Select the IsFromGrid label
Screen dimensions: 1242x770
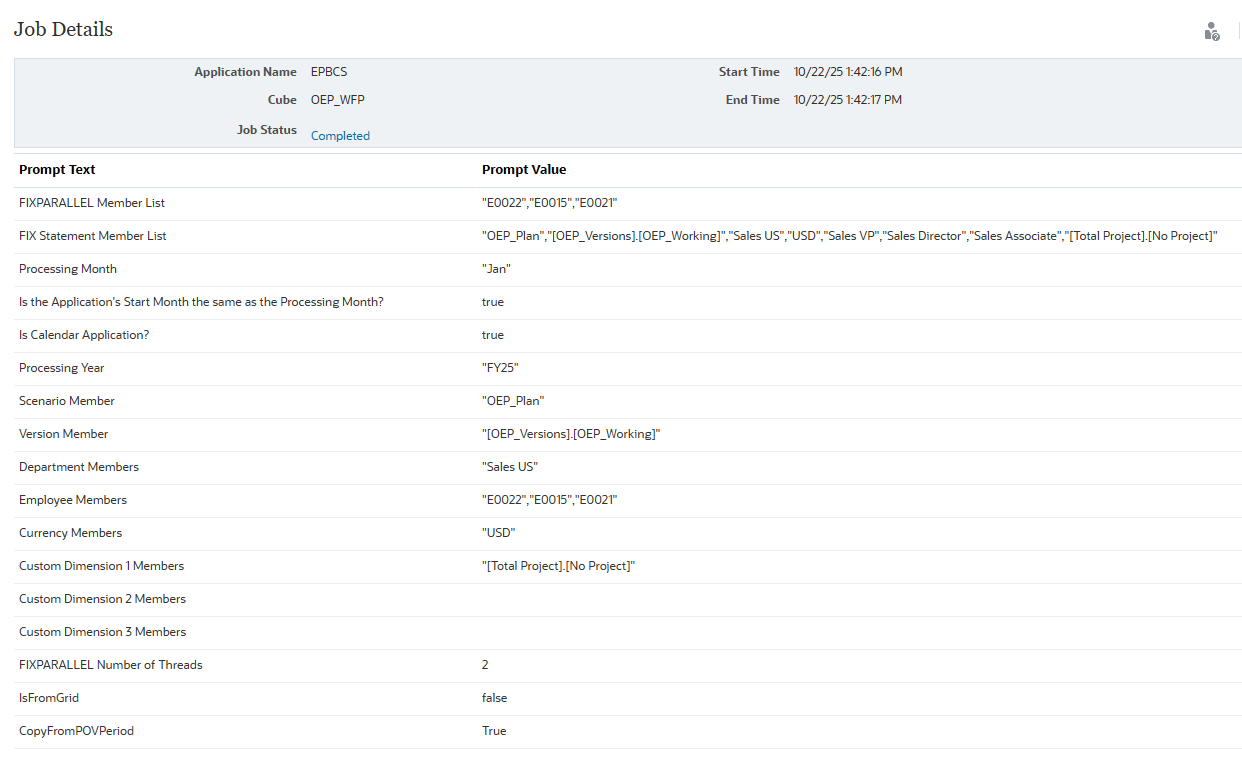coord(49,698)
